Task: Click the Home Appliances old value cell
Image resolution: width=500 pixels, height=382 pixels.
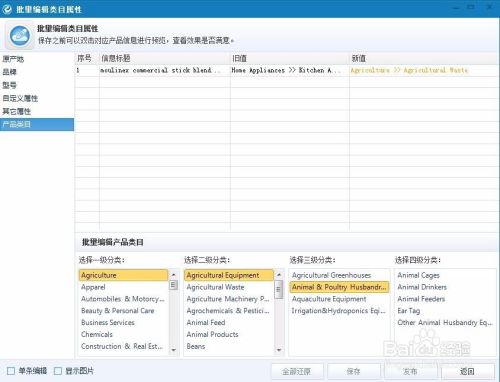Action: [290, 70]
